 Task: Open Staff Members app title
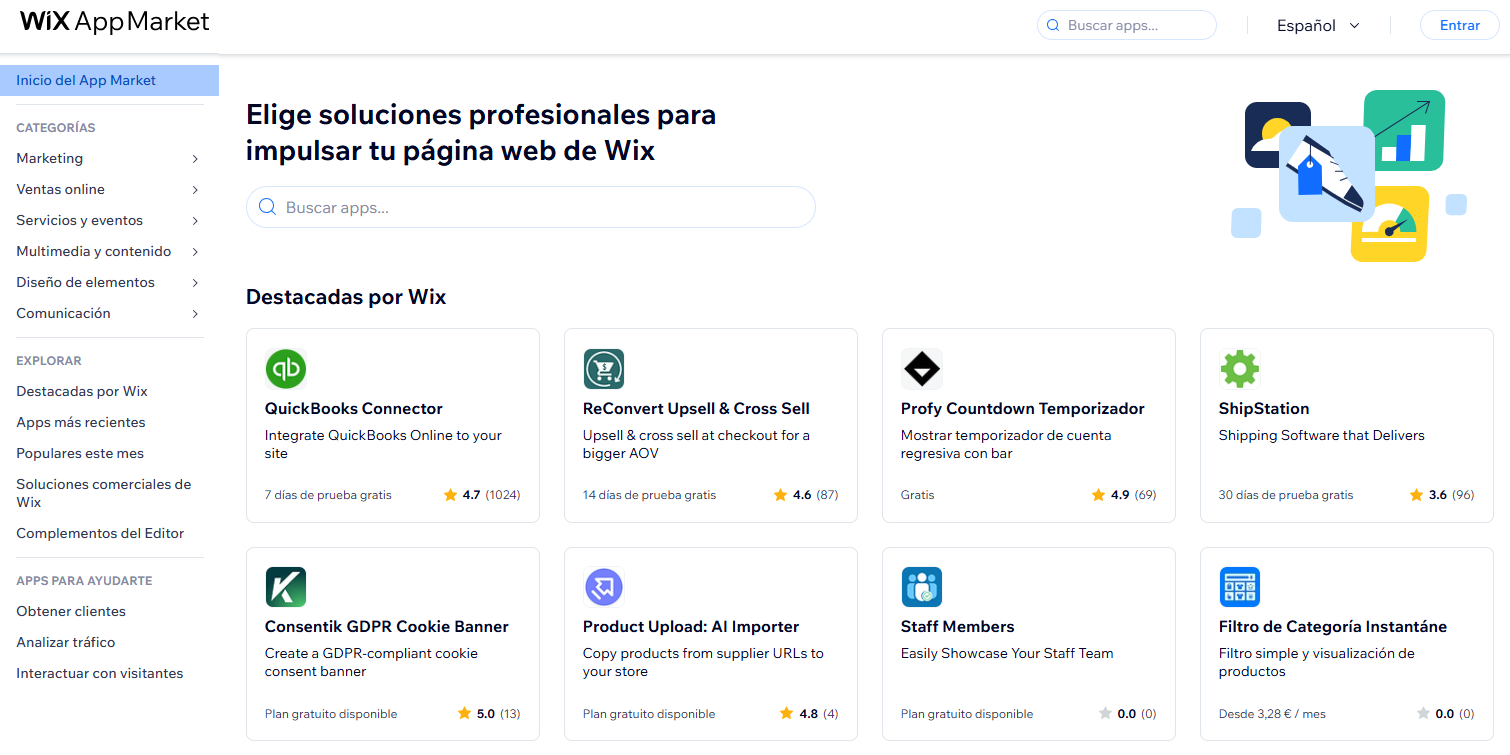tap(958, 626)
